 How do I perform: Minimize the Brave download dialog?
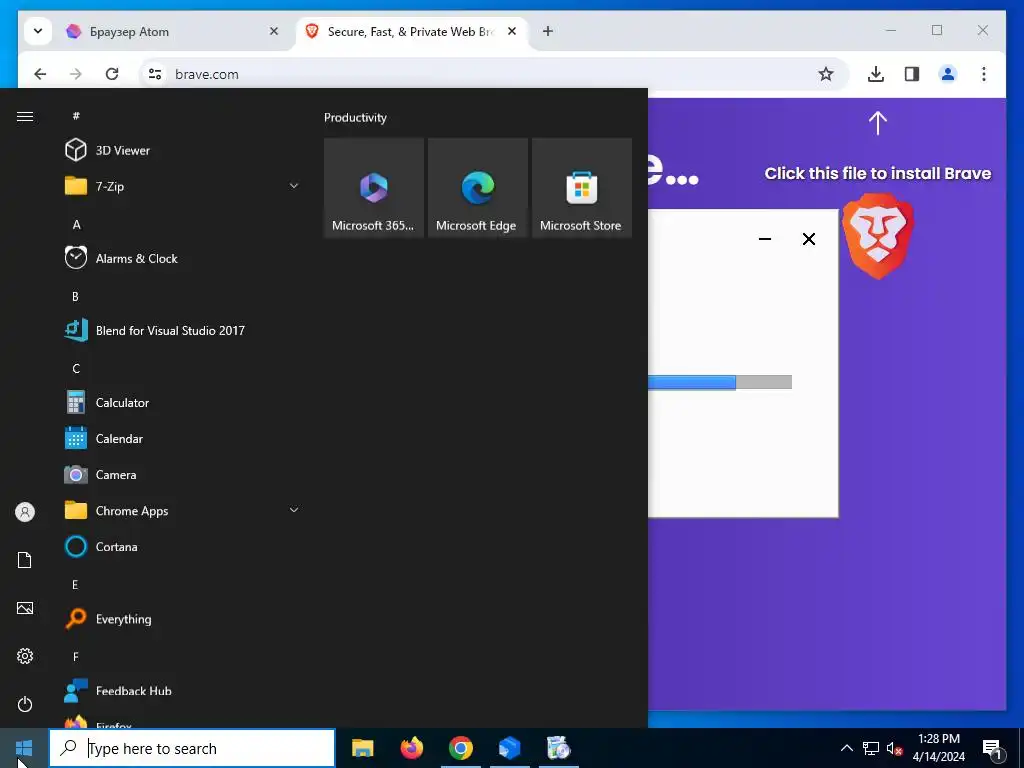click(x=765, y=239)
